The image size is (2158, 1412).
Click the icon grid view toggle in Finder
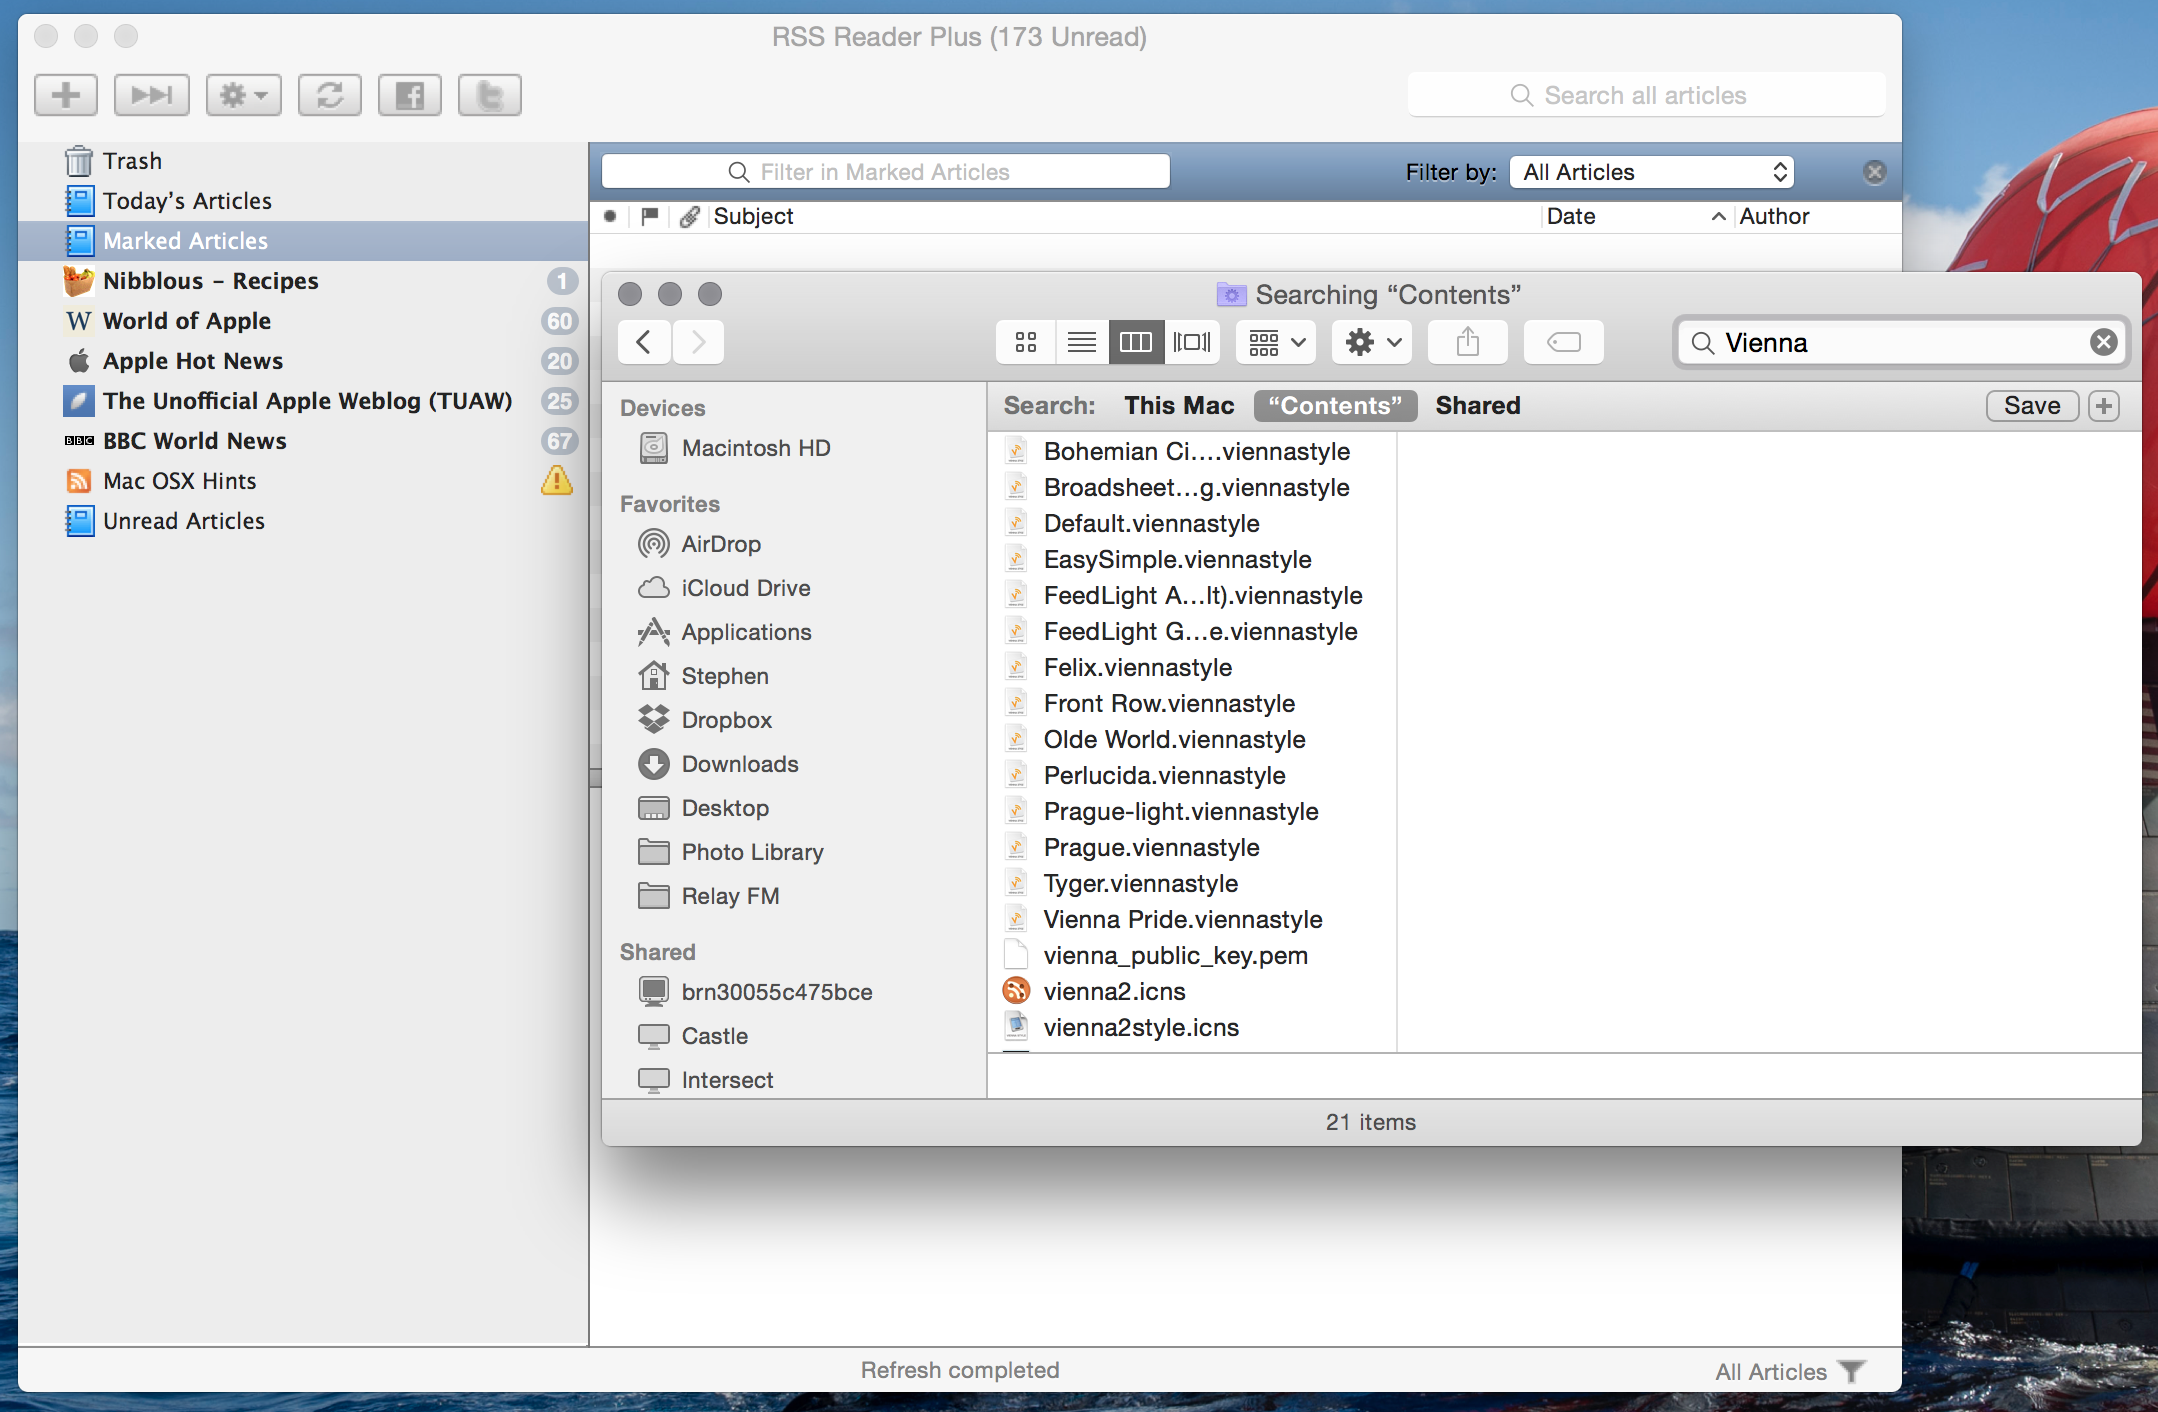tap(1024, 344)
